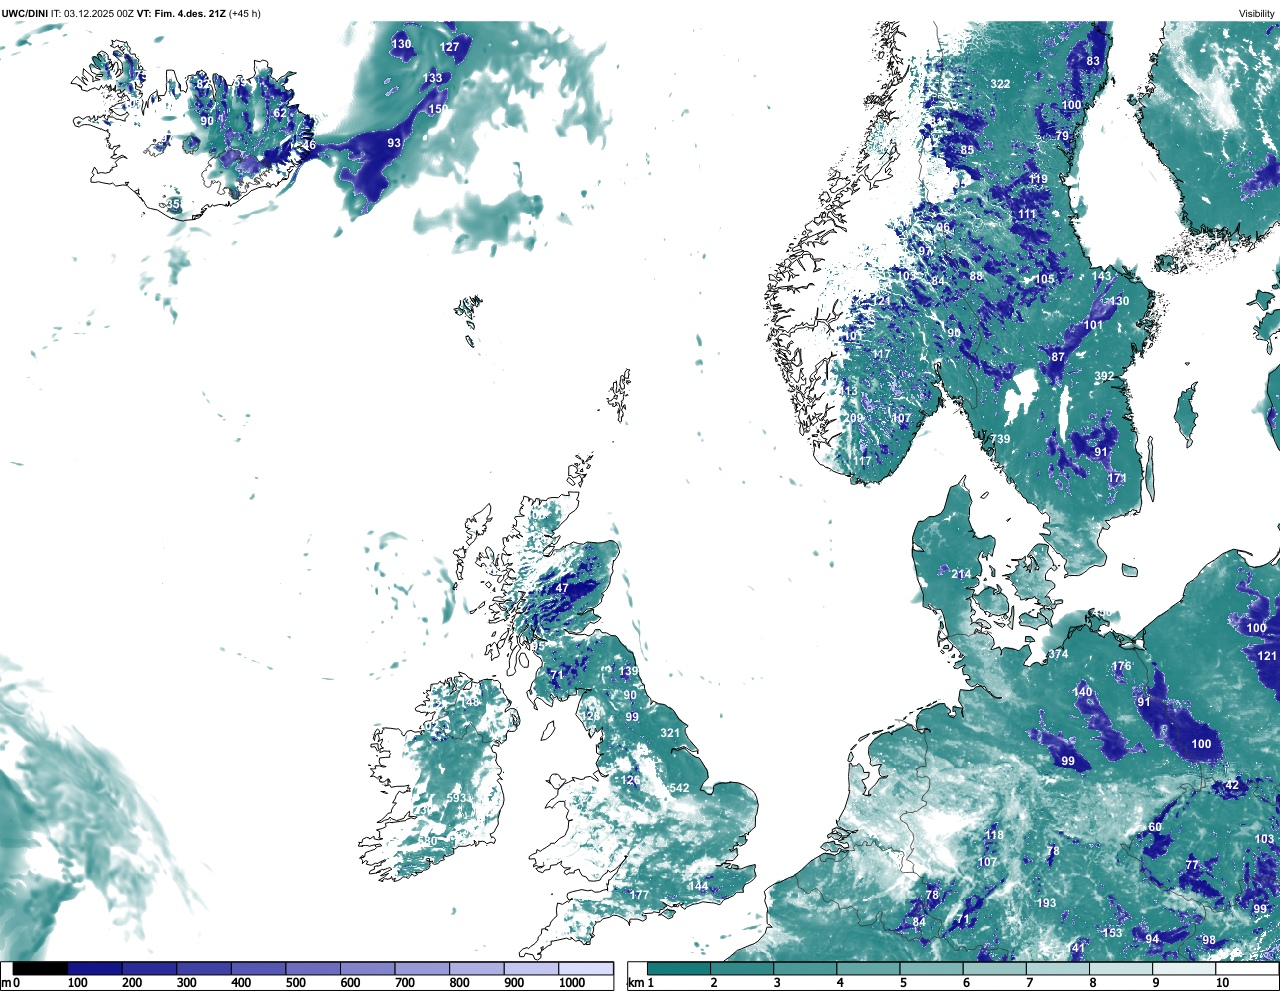Image resolution: width=1280 pixels, height=991 pixels.
Task: Select the dark blue 100–200 m legend swatch
Action: click(x=95, y=968)
